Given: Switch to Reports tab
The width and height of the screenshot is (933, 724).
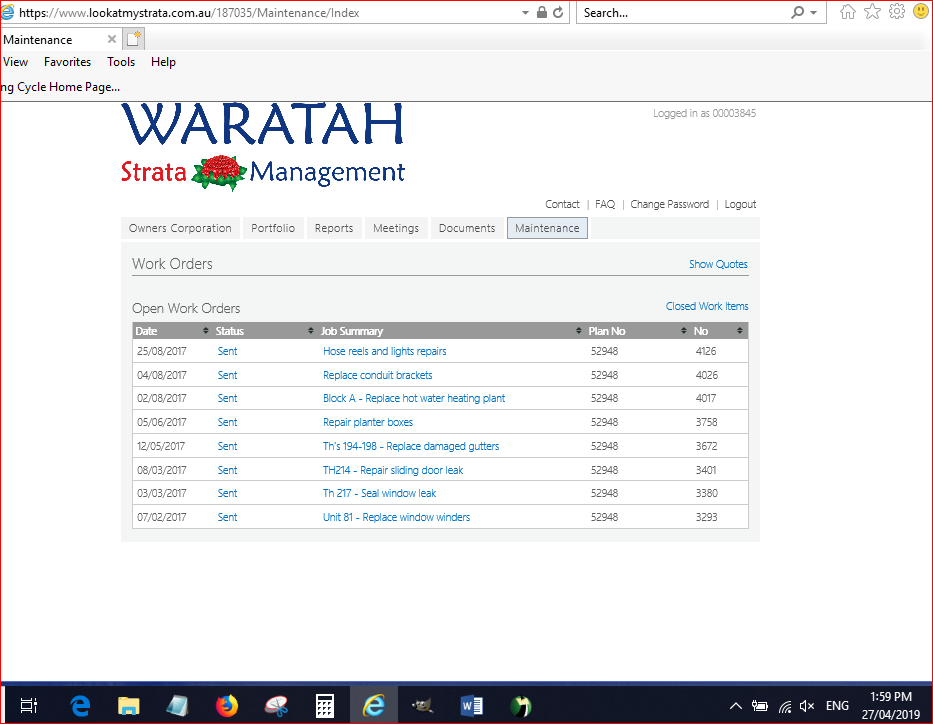Looking at the screenshot, I should pos(334,228).
